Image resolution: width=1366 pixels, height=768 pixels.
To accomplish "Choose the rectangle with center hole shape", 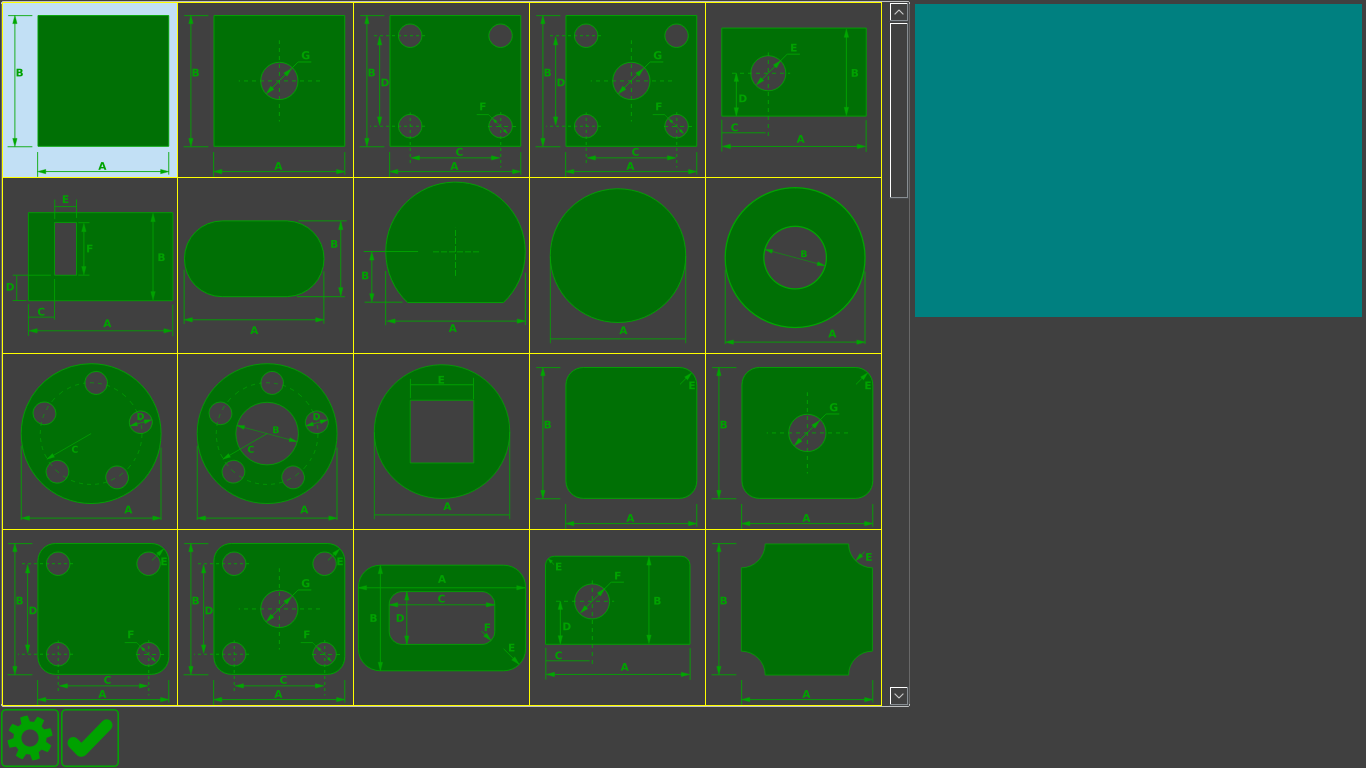I will coord(266,90).
